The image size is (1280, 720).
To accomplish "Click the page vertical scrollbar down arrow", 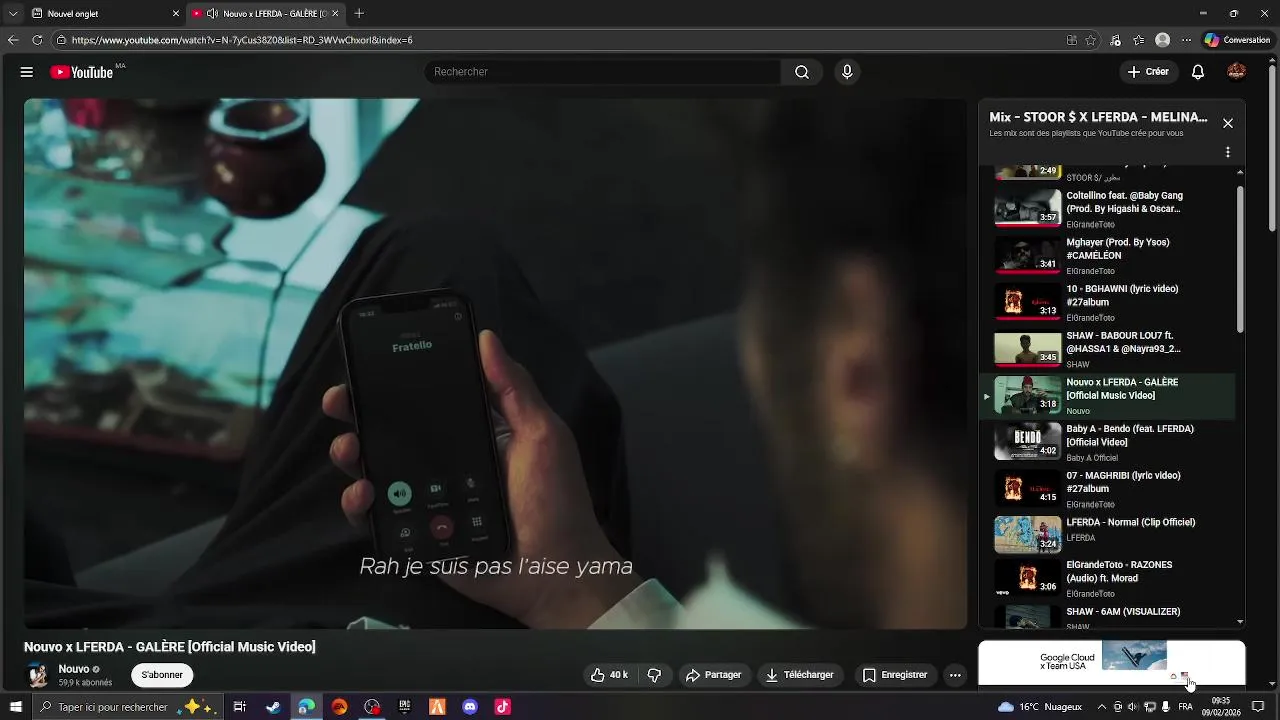I will click(1272, 684).
